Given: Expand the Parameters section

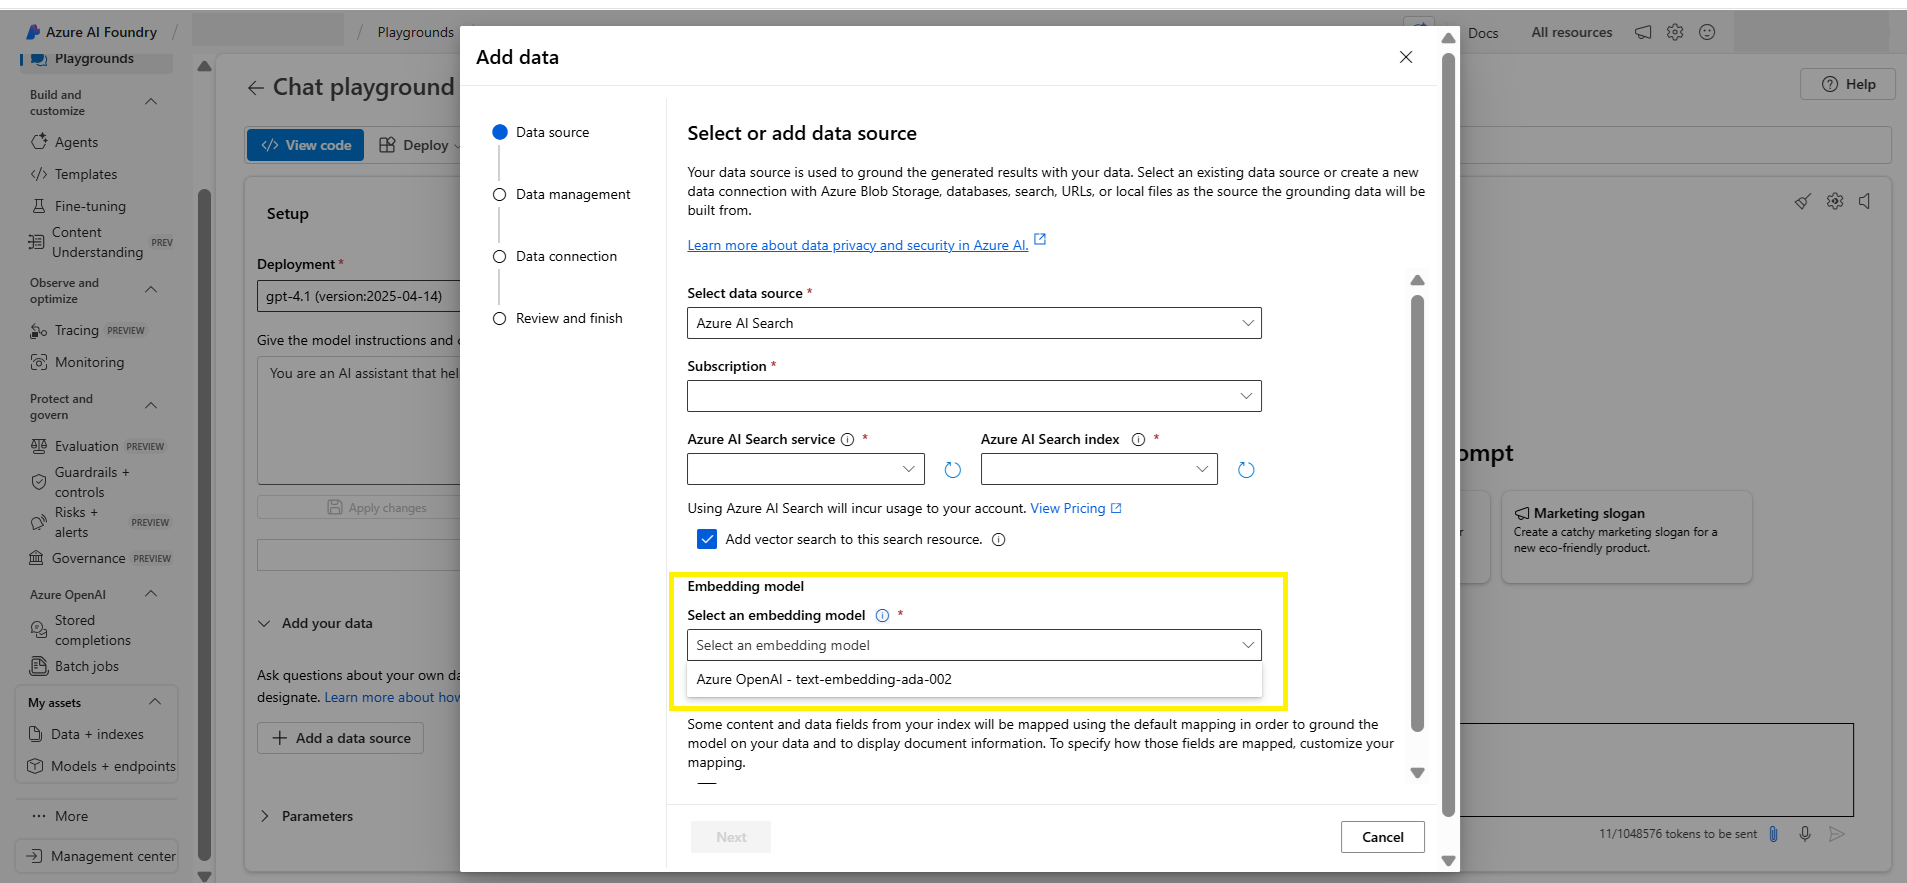Looking at the screenshot, I should [x=264, y=816].
